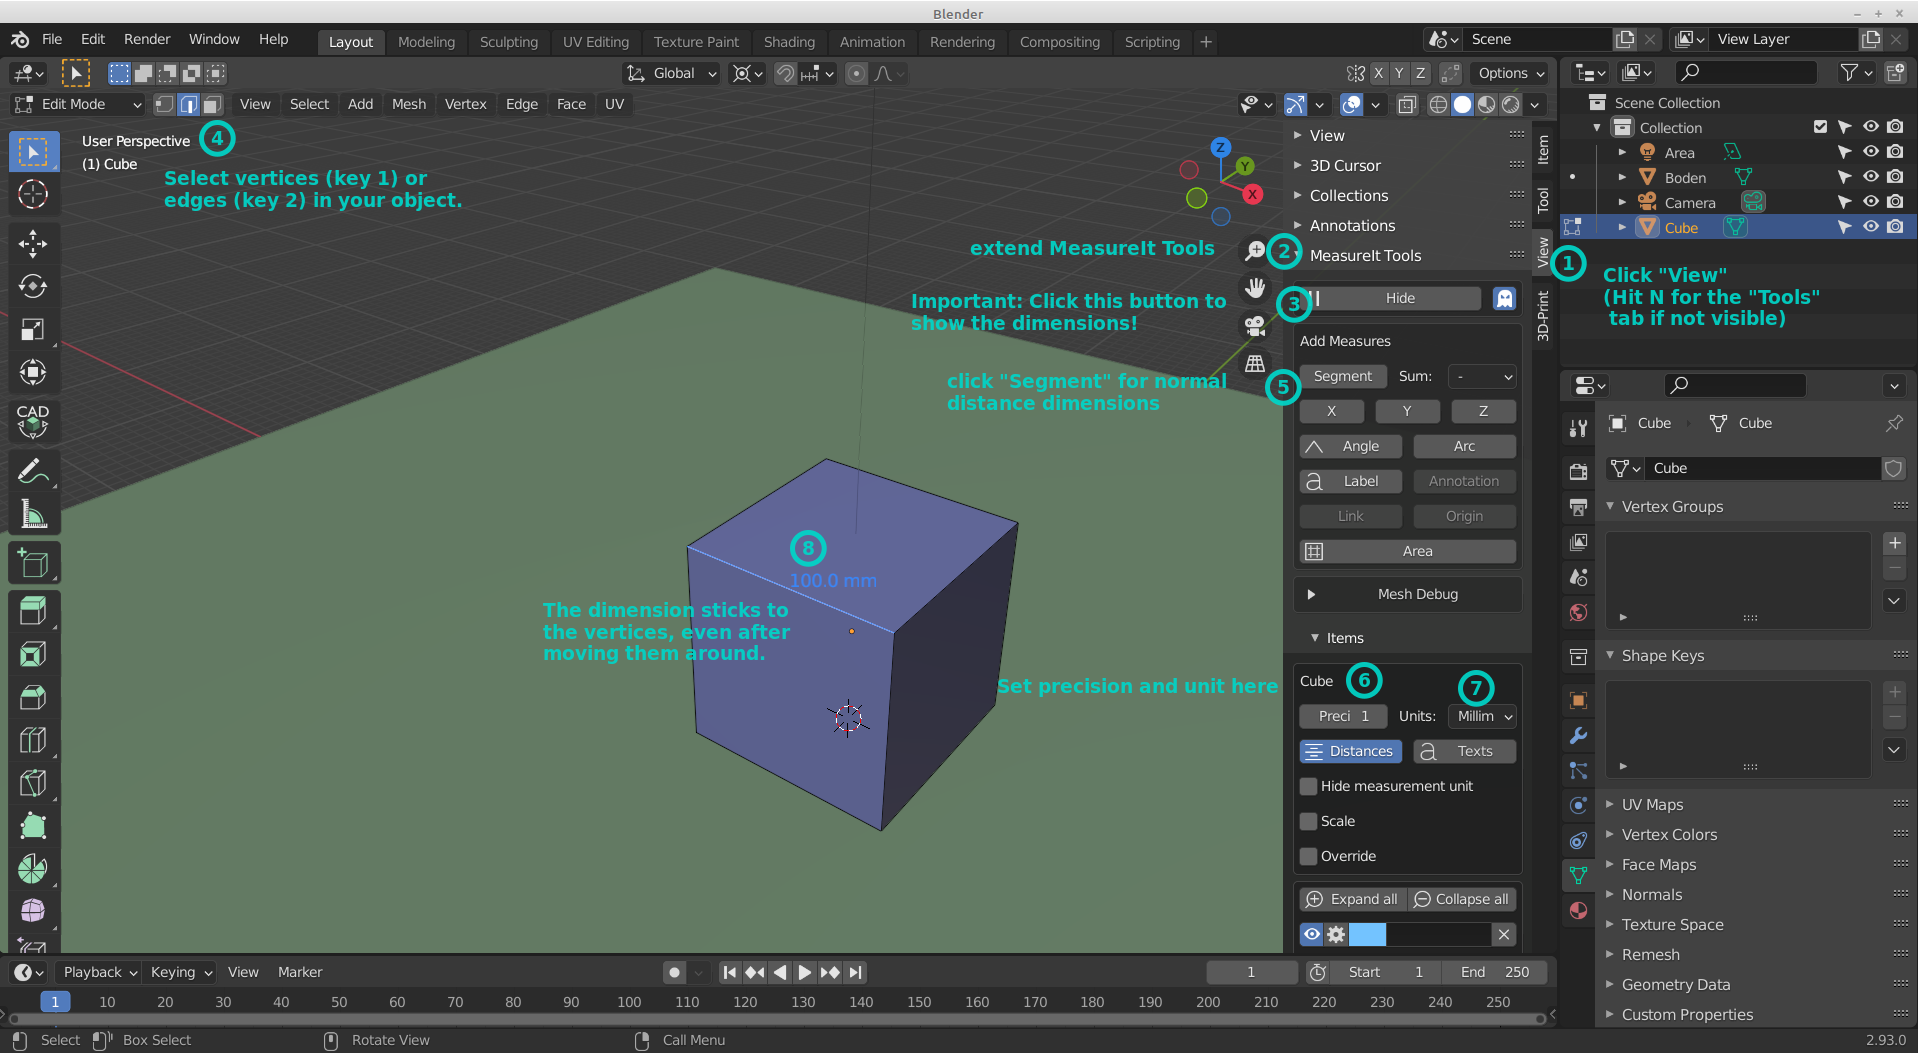
Task: Select the Annotate pencil tool
Action: (33, 471)
